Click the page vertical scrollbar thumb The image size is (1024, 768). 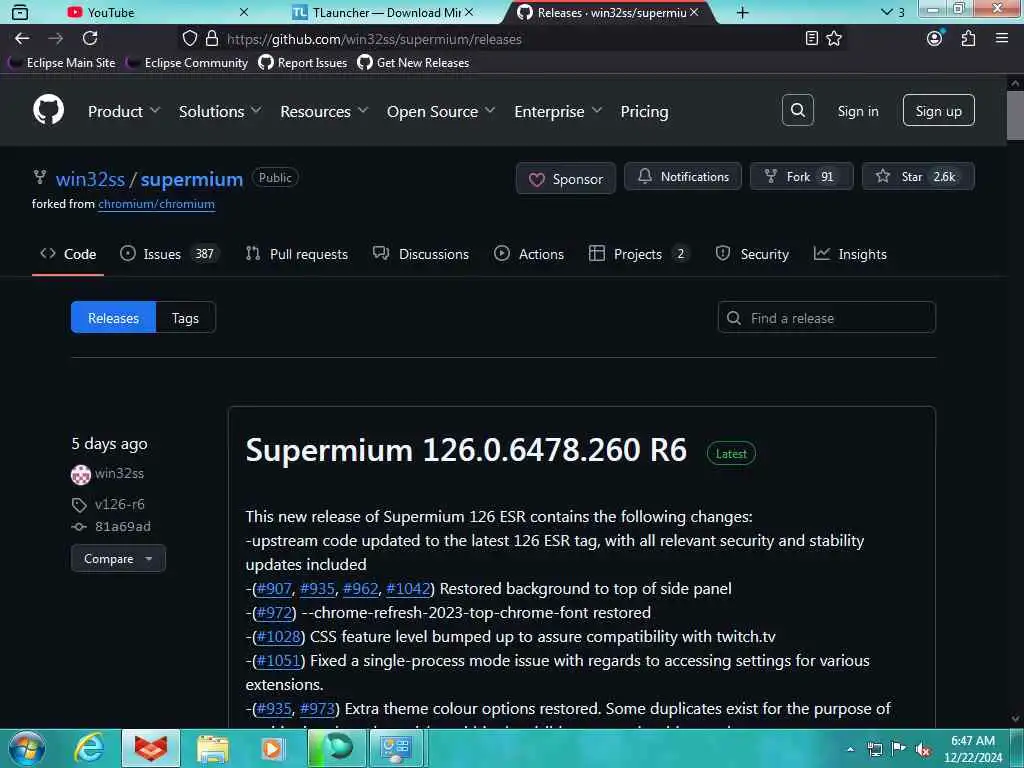1015,116
